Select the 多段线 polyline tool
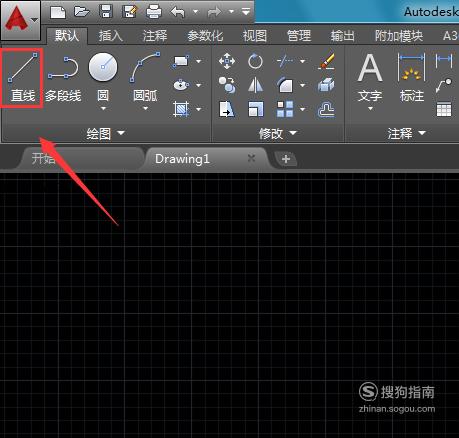459x438 pixels. [63, 79]
